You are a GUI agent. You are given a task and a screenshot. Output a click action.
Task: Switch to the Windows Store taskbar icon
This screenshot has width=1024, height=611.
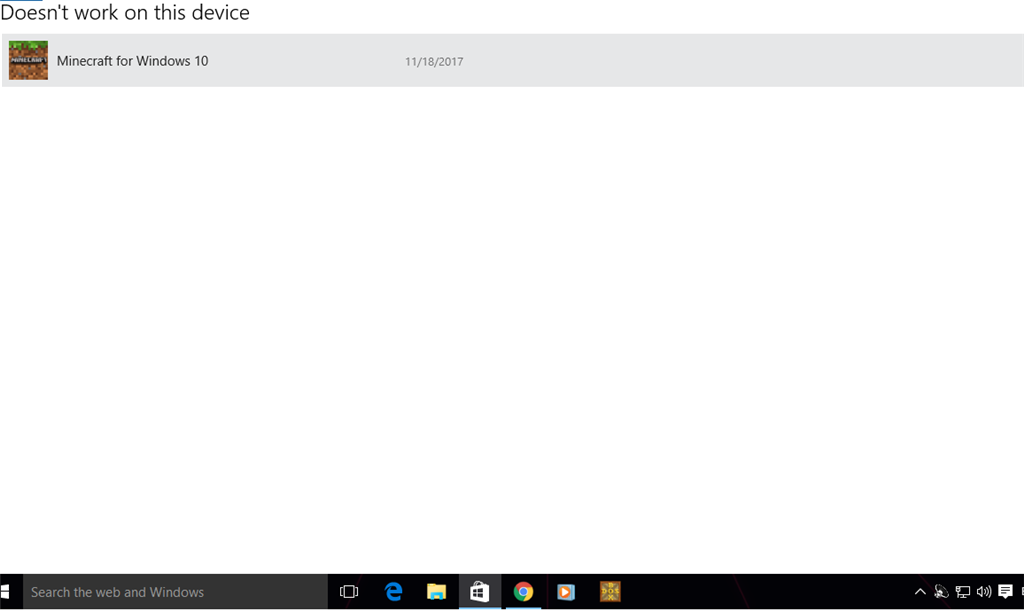tap(480, 591)
